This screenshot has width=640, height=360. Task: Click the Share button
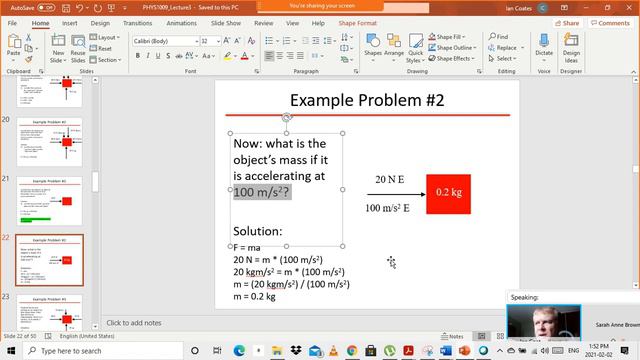(x=567, y=23)
